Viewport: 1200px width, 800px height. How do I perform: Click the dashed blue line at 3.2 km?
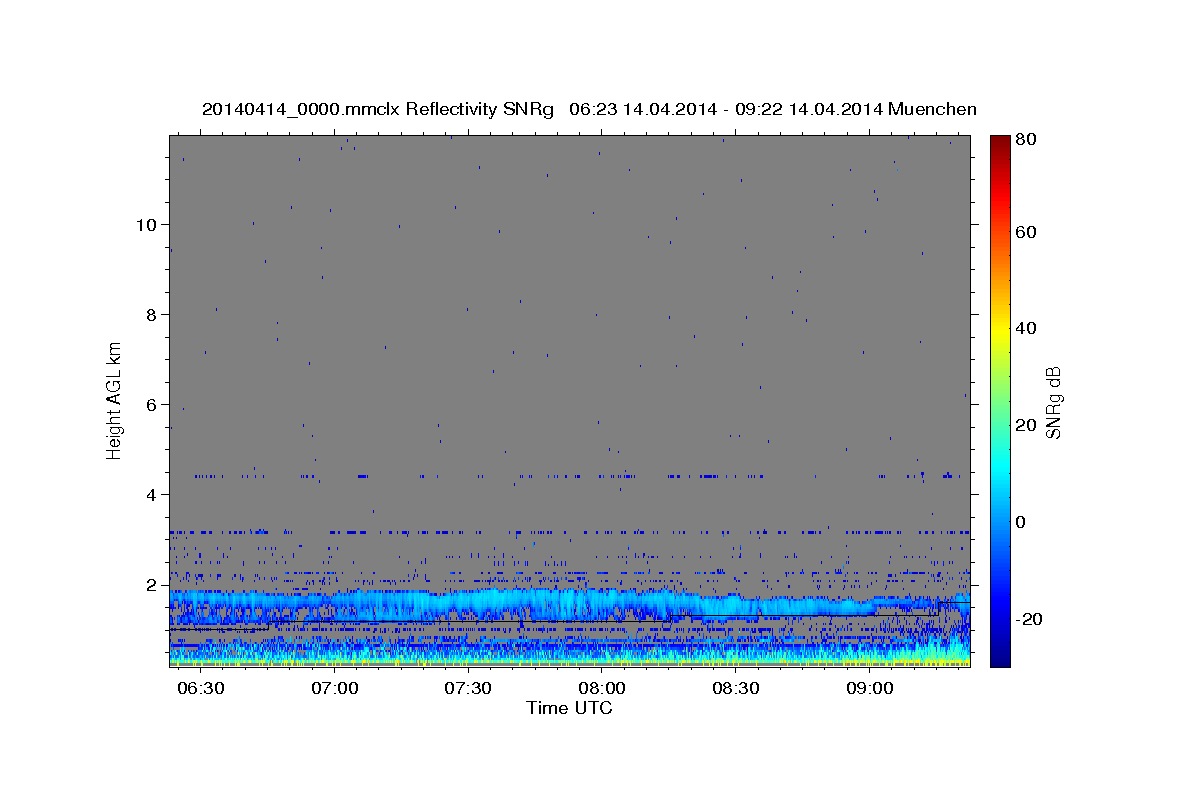(570, 532)
